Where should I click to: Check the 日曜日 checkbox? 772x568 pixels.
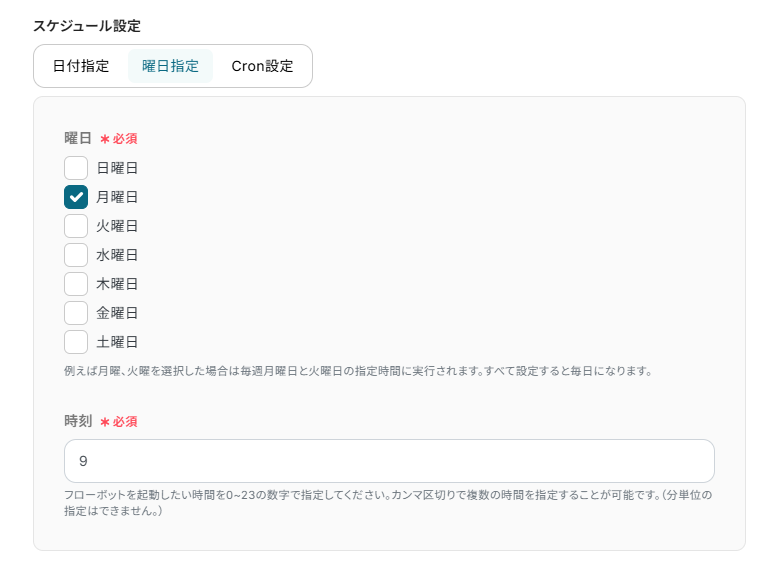[76, 168]
